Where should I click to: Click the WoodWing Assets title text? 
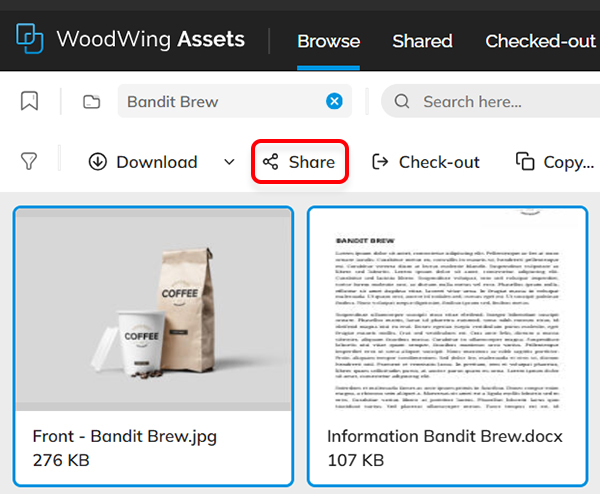(x=151, y=39)
